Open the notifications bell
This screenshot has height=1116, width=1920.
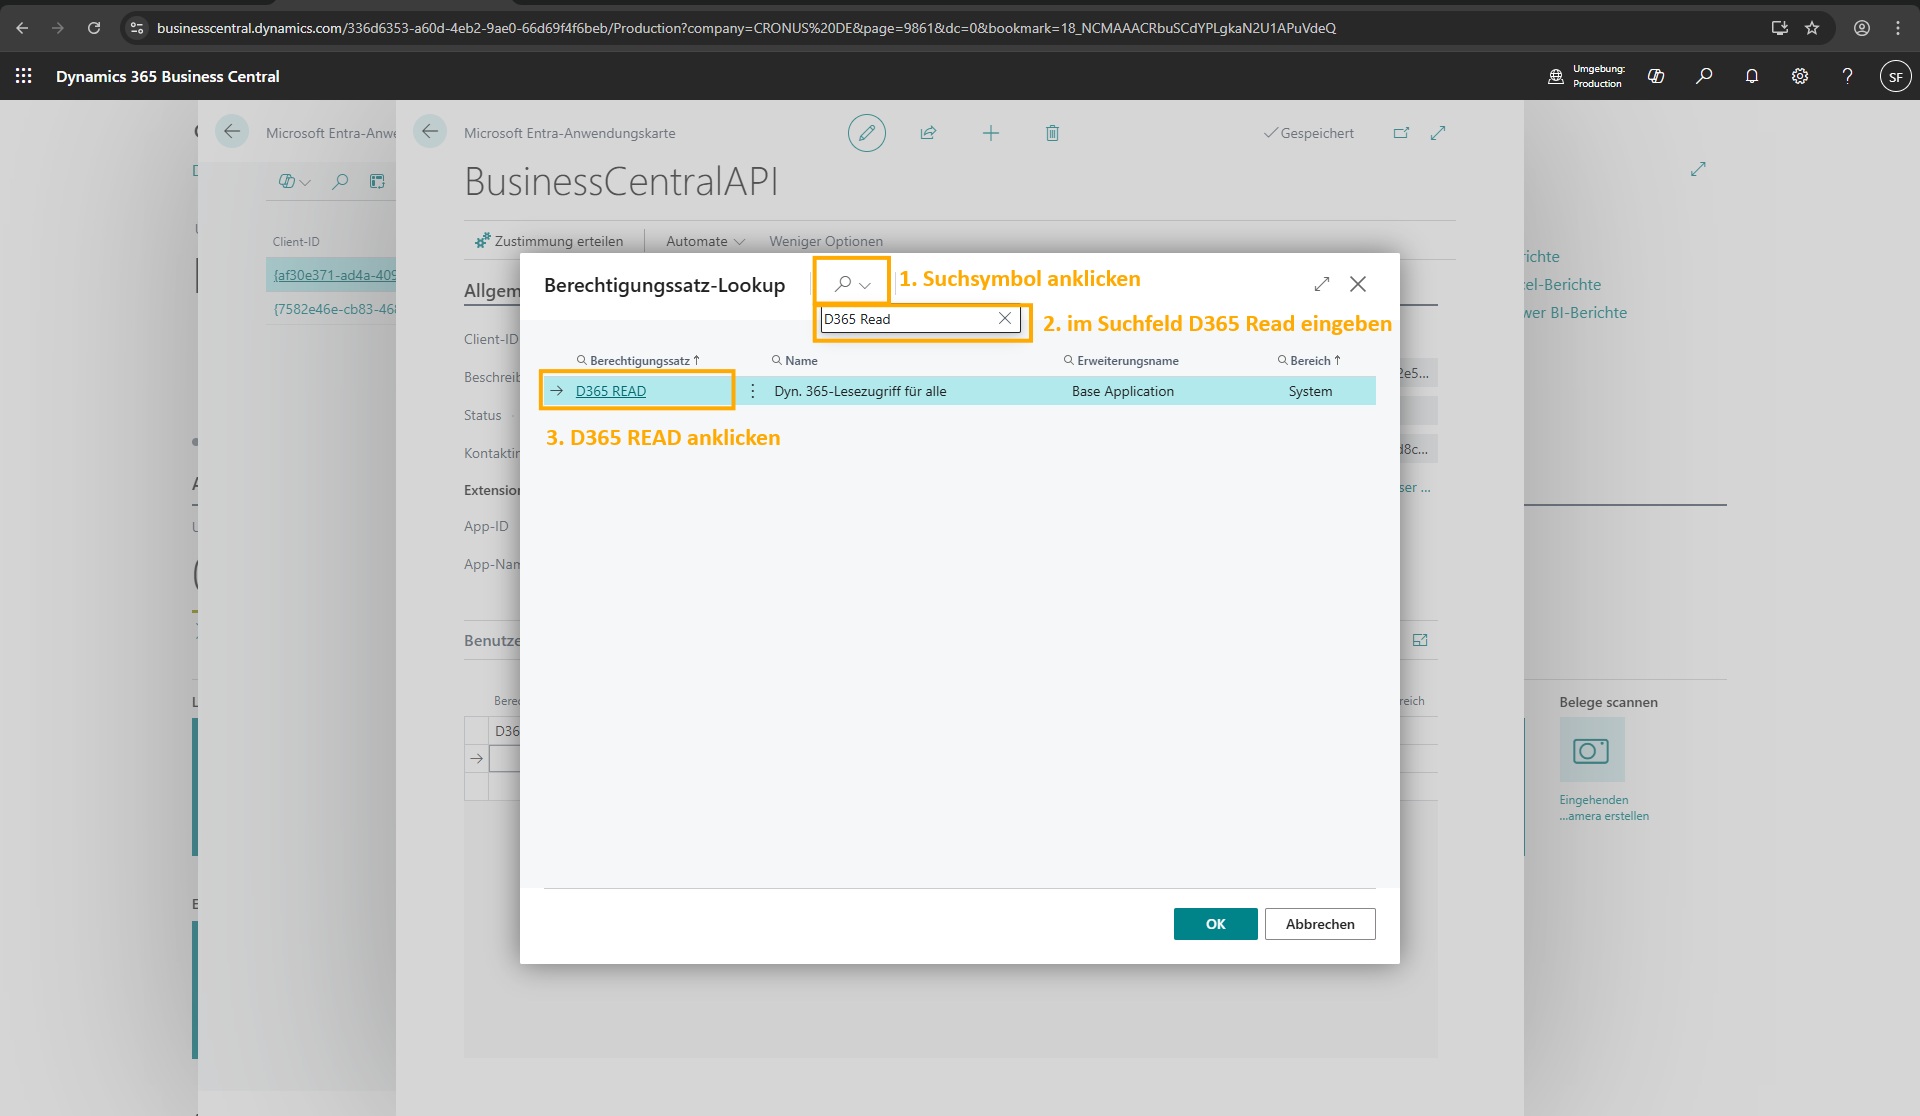coord(1752,76)
